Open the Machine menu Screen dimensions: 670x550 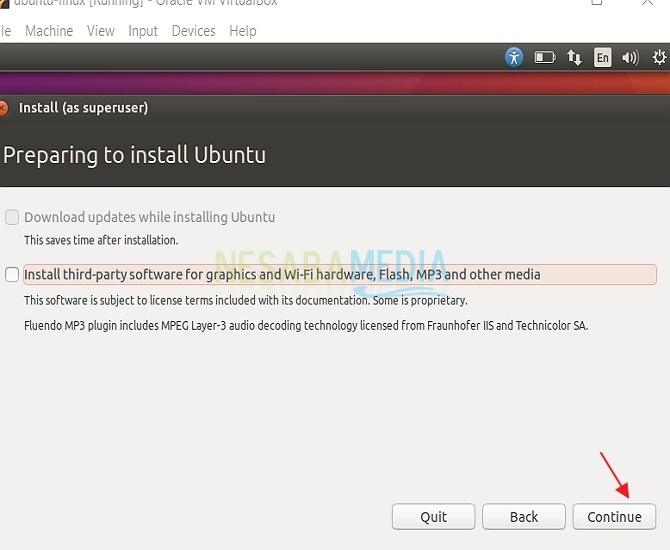49,31
